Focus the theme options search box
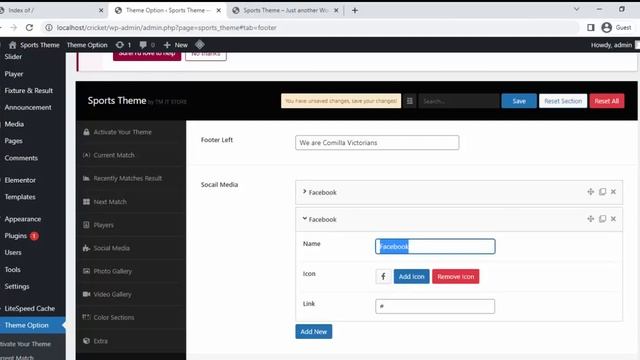The height and width of the screenshot is (360, 640). coord(459,101)
